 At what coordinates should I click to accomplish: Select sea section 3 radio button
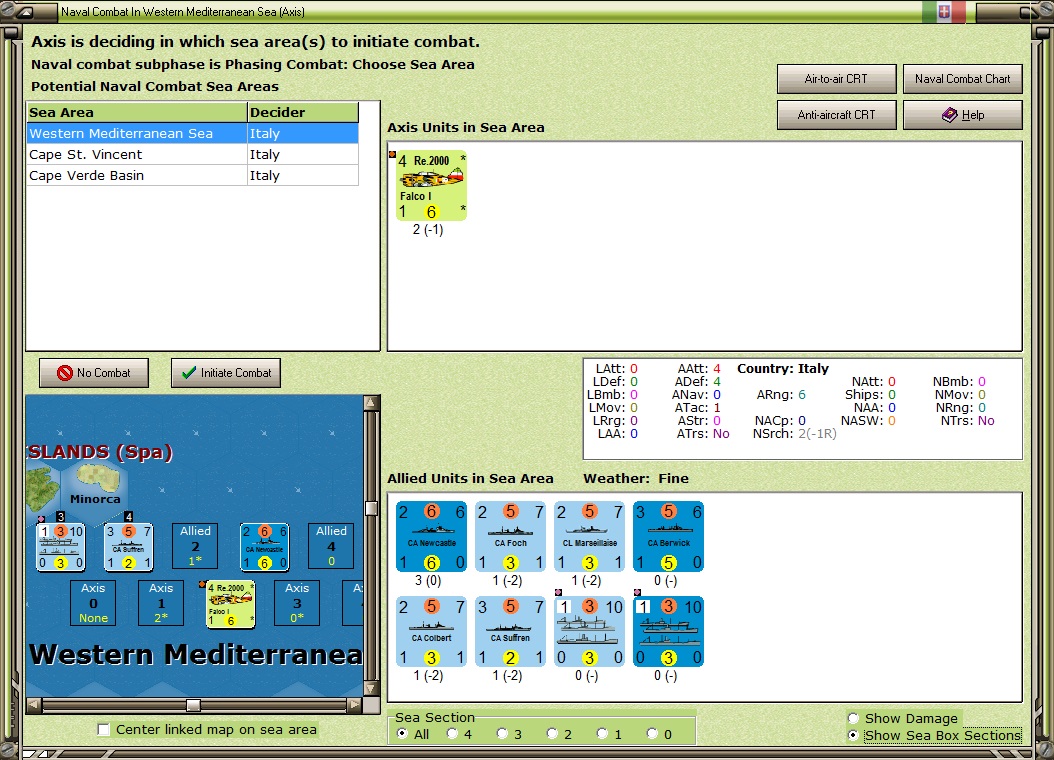pyautogui.click(x=502, y=734)
